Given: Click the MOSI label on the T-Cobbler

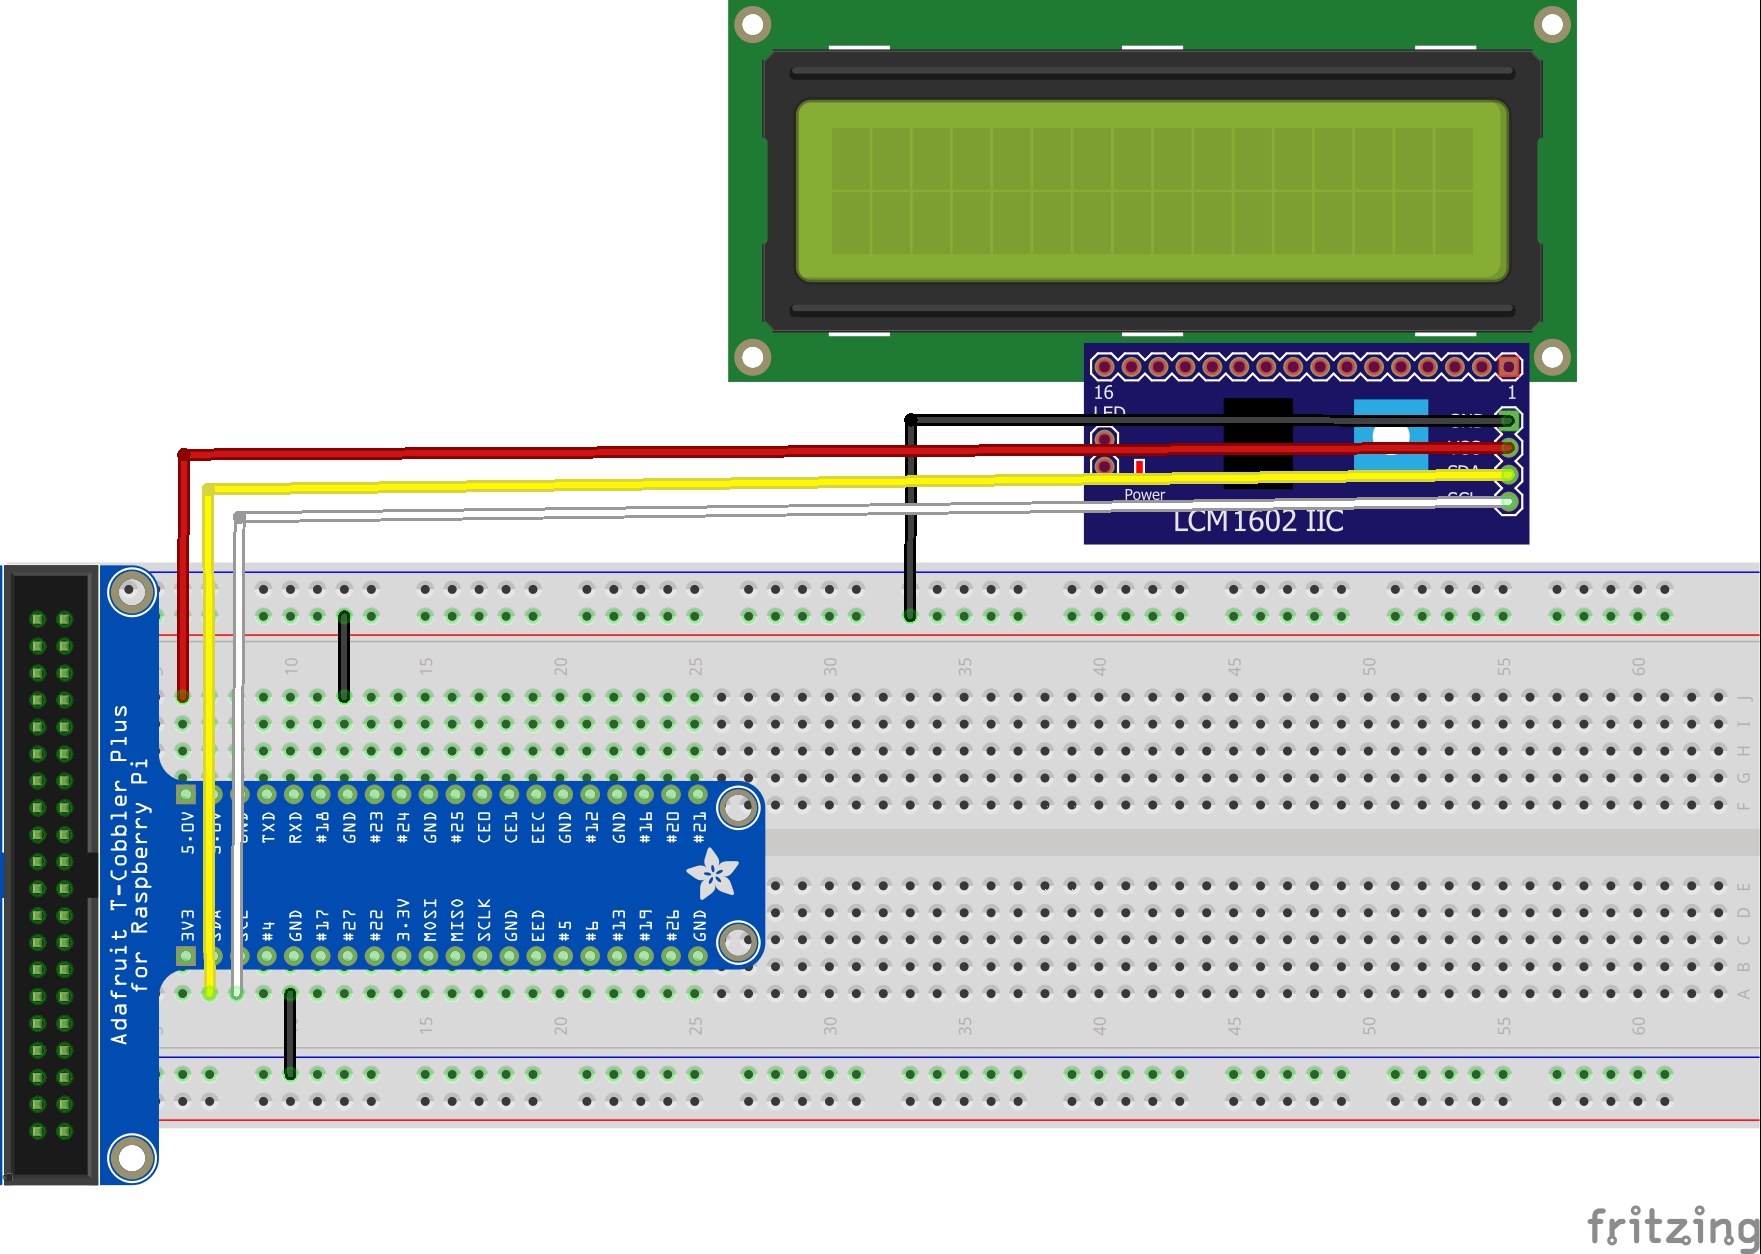Looking at the screenshot, I should [430, 920].
